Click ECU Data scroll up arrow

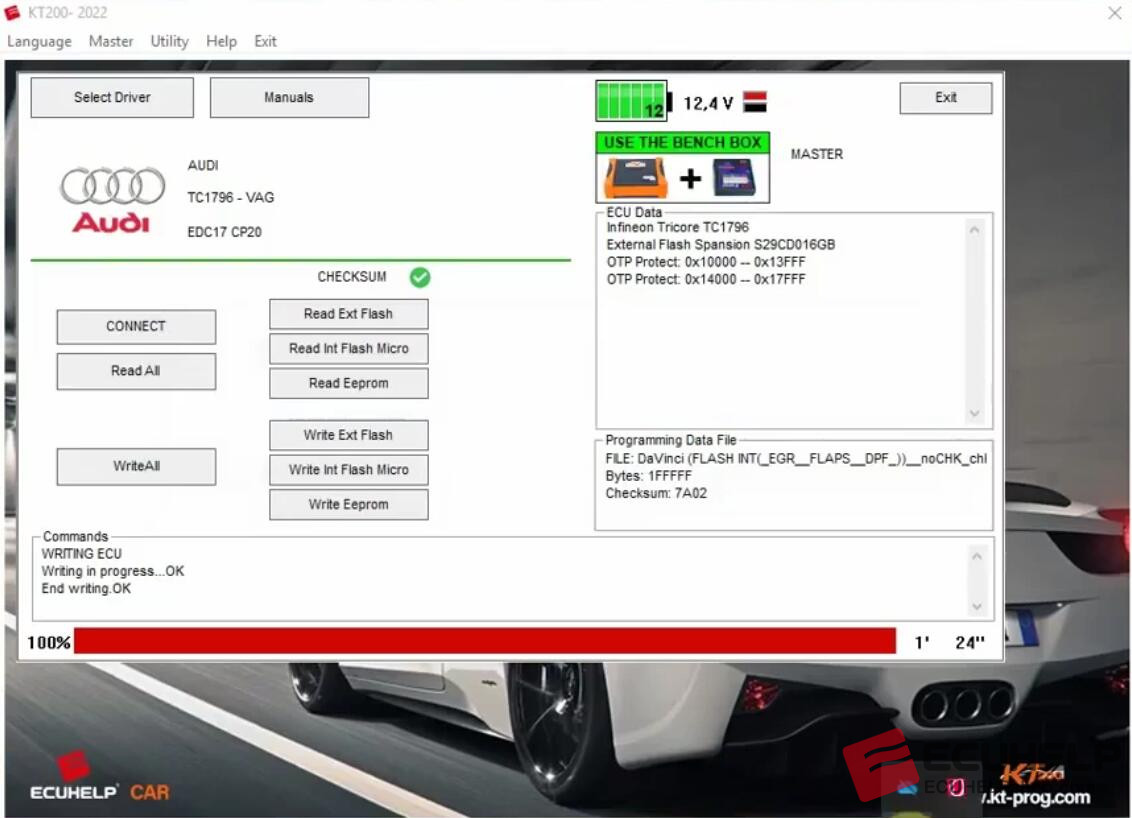pos(975,230)
